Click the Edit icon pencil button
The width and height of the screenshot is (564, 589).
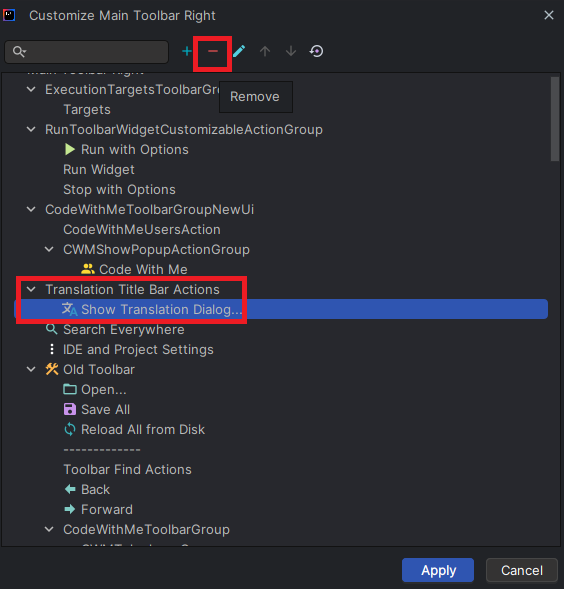239,51
